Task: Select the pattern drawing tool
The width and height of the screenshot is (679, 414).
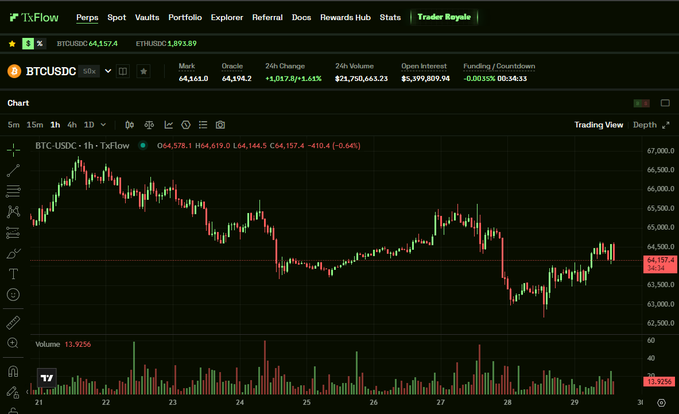Action: [x=13, y=212]
